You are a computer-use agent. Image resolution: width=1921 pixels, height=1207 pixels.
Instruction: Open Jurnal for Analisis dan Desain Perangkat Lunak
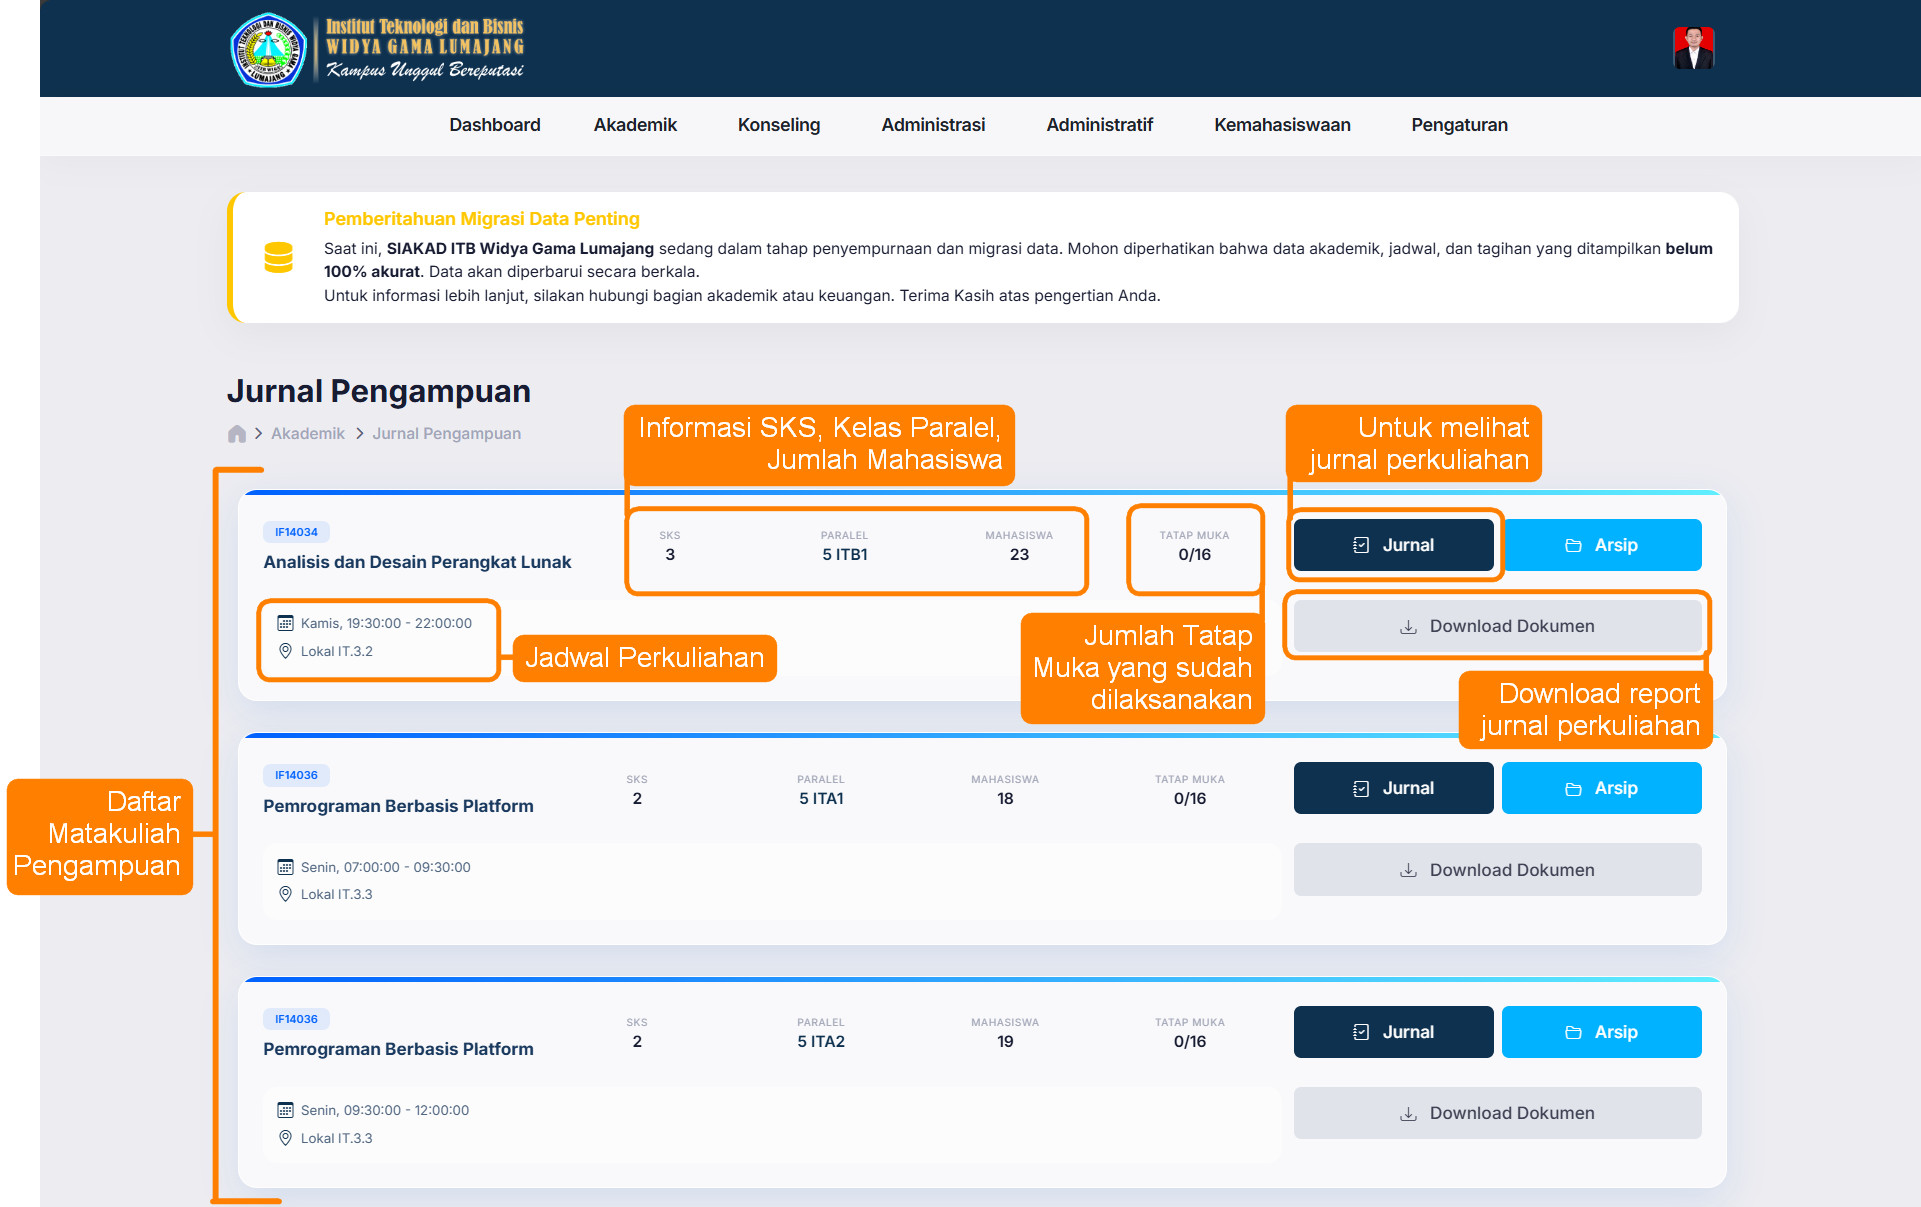(x=1393, y=545)
